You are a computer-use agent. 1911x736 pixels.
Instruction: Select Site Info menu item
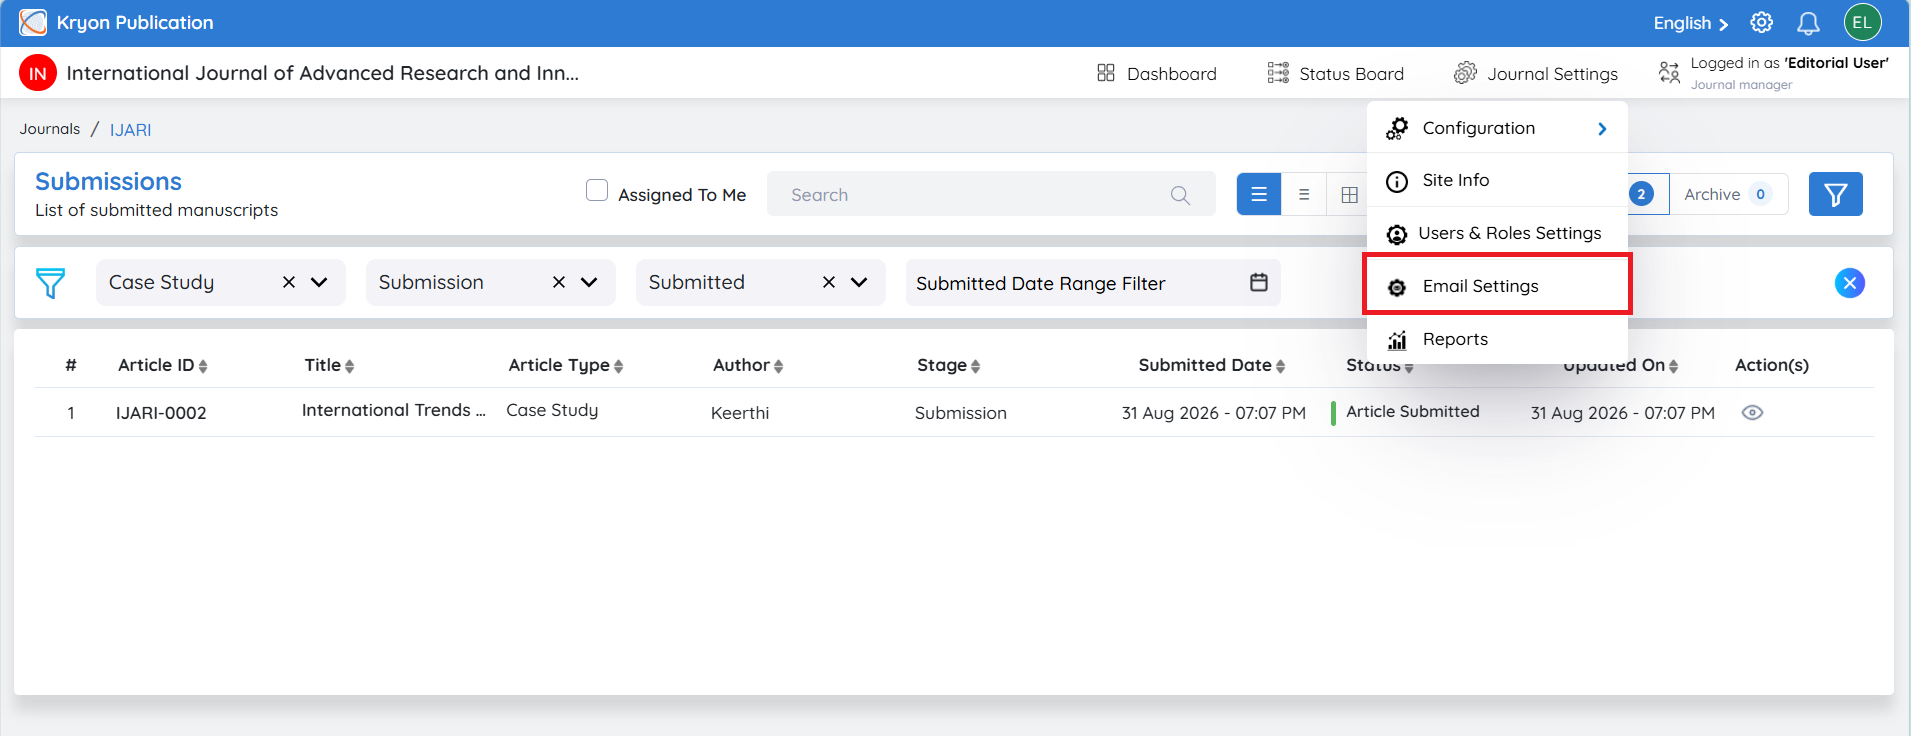(x=1497, y=180)
